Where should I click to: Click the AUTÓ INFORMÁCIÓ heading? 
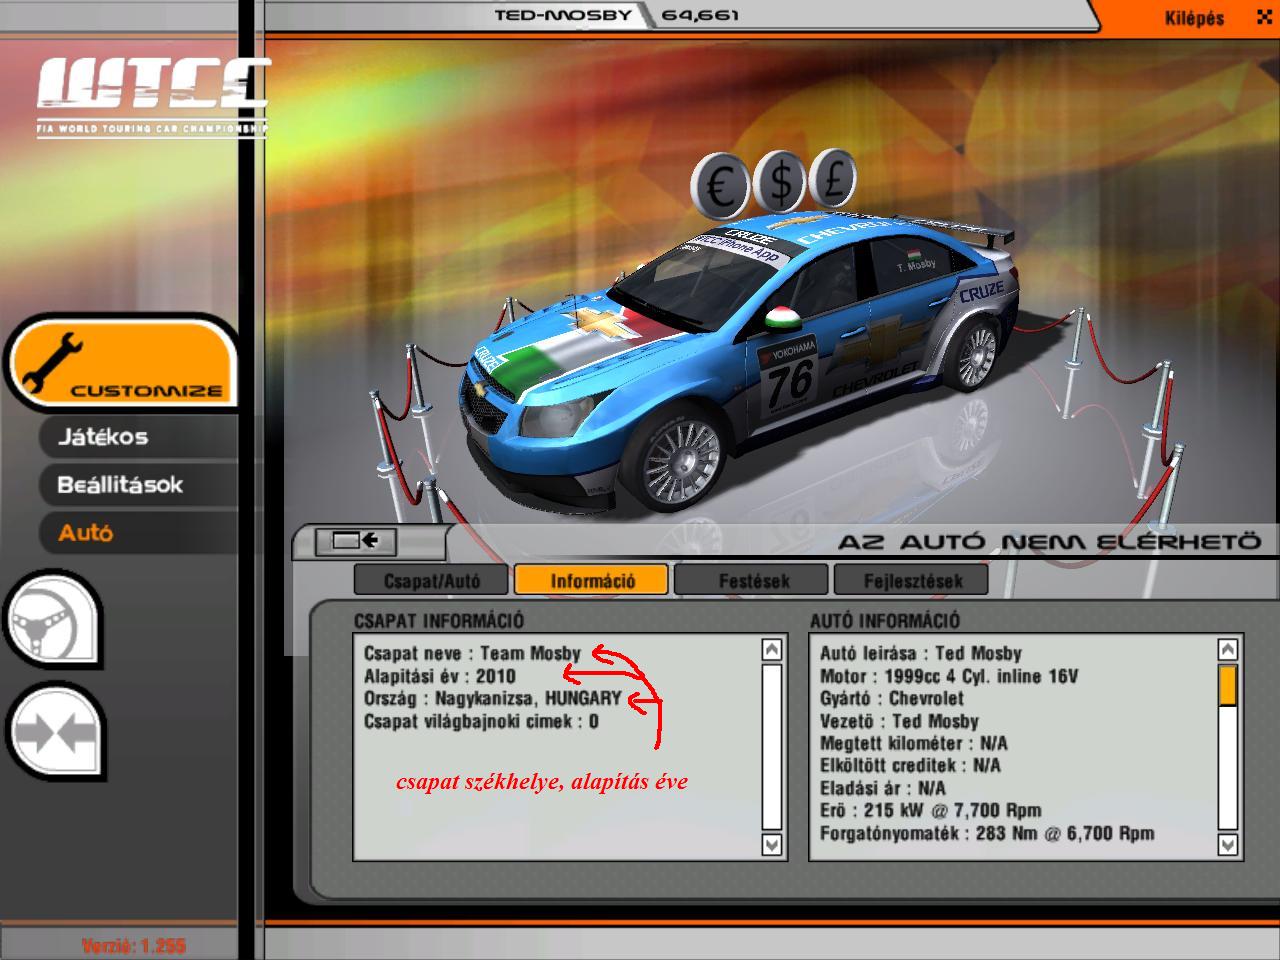coord(885,621)
